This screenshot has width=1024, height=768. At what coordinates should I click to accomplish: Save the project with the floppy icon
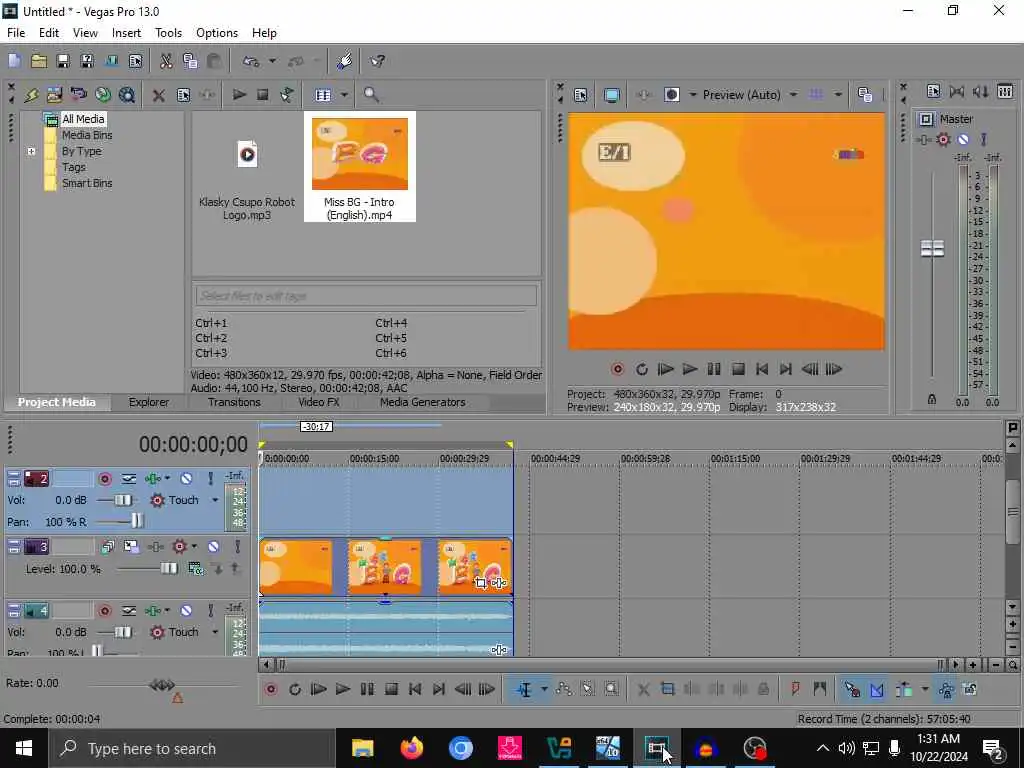point(63,61)
